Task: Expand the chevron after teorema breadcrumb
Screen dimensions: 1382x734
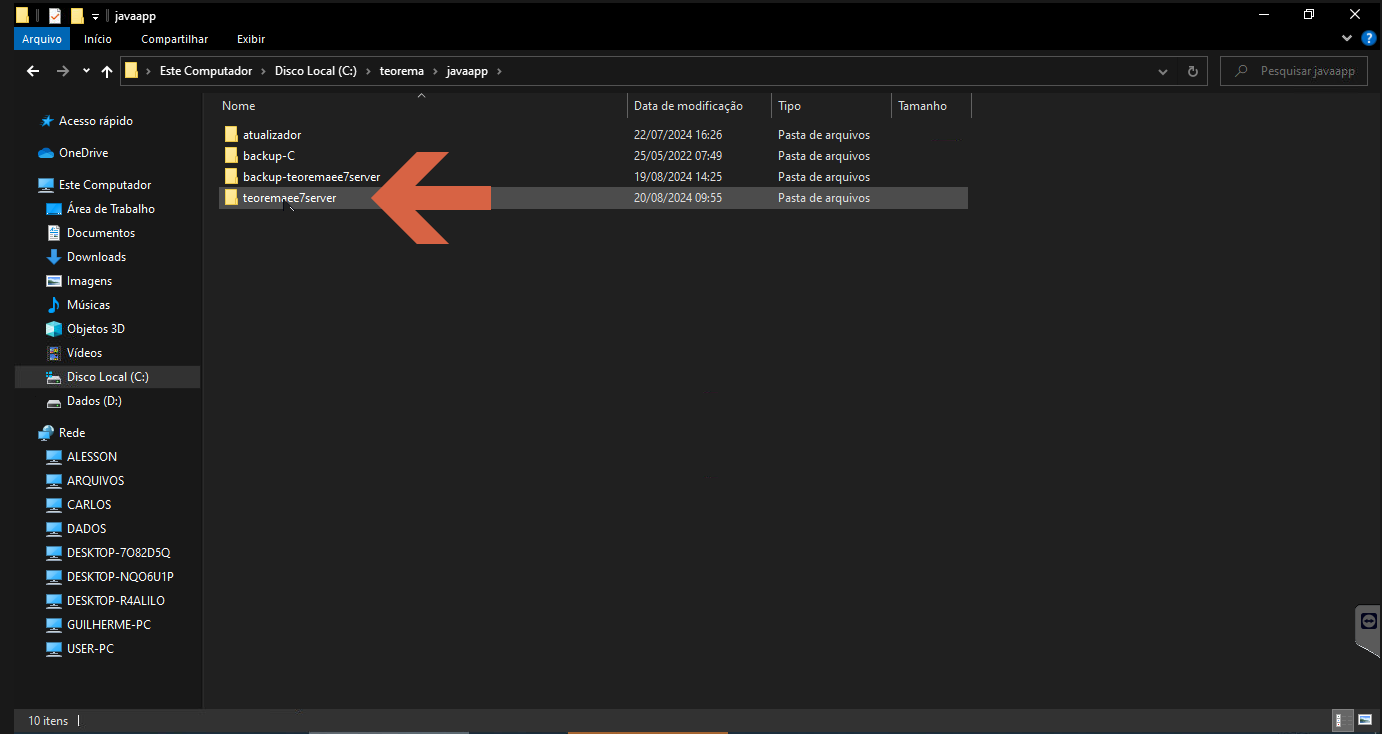Action: (436, 71)
